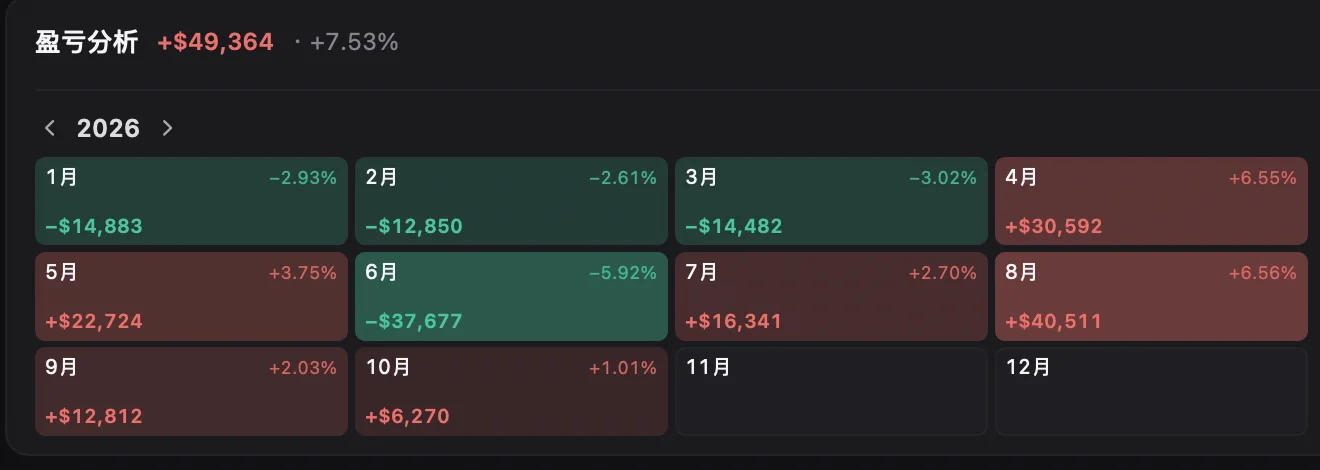The height and width of the screenshot is (470, 1320).
Task: Open April tile showing +$30,592
Action: pos(1151,201)
